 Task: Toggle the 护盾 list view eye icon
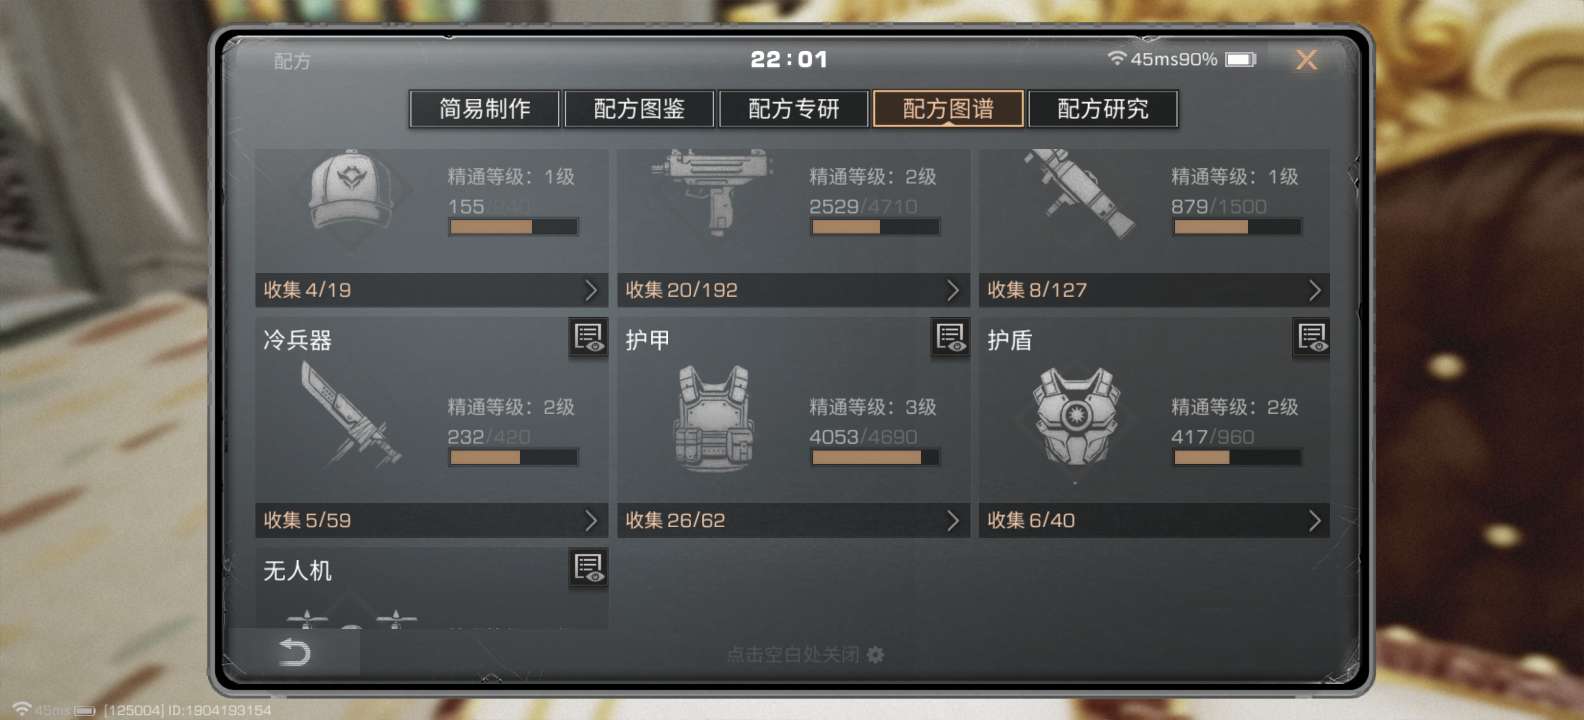(1311, 338)
